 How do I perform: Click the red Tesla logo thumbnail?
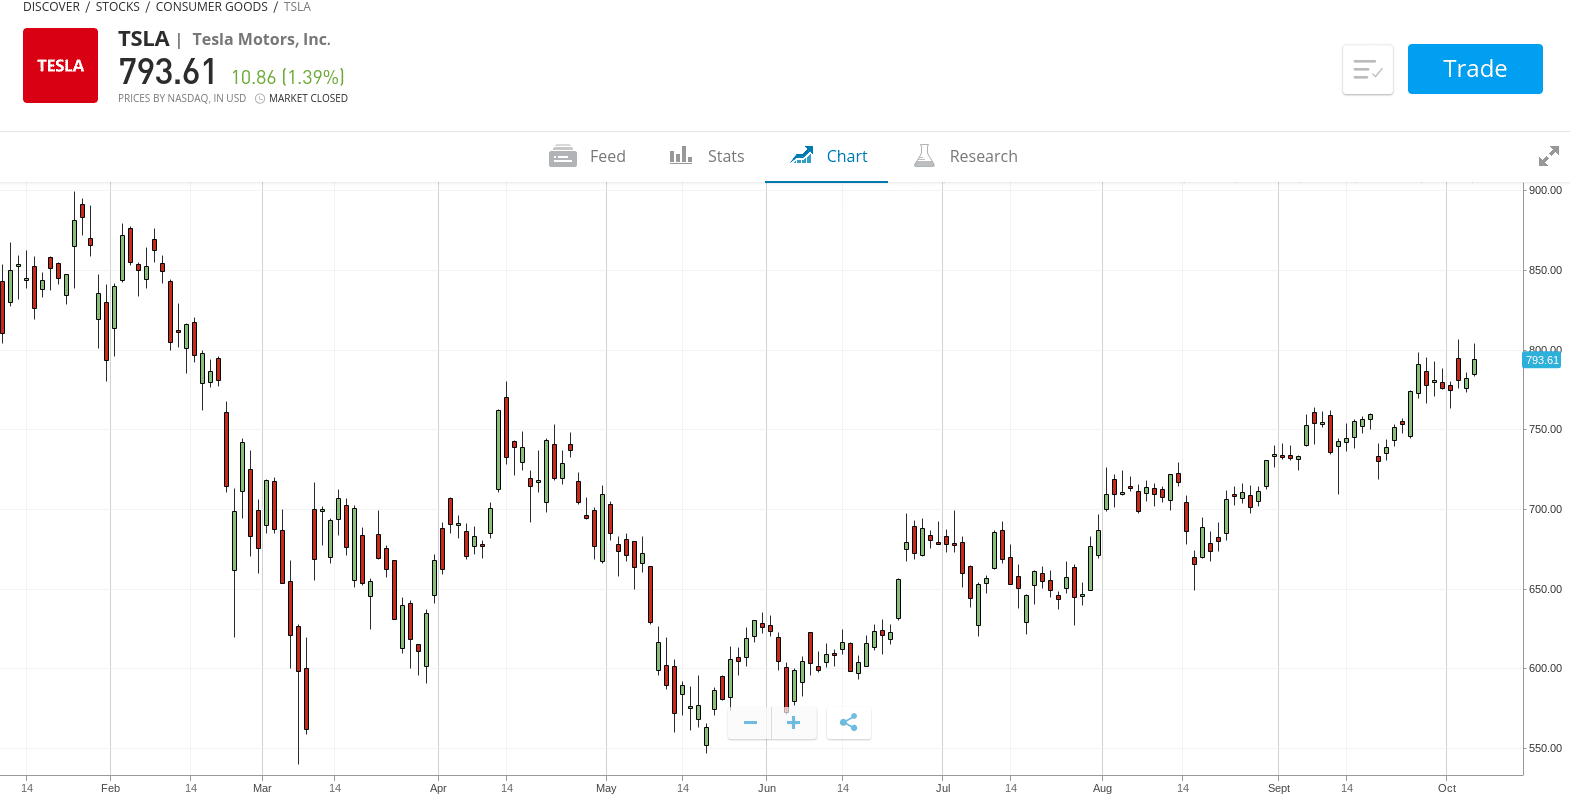tap(60, 65)
